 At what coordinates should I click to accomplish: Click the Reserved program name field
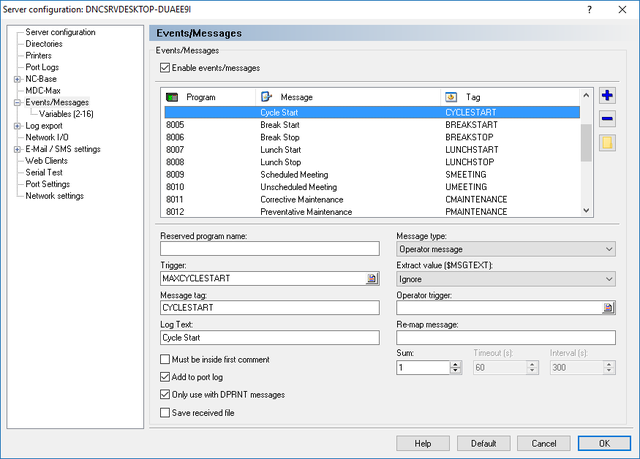(x=270, y=248)
